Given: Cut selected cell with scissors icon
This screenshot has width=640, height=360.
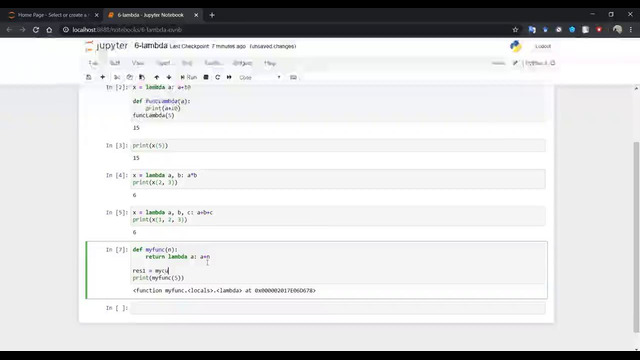Looking at the screenshot, I should 117,77.
